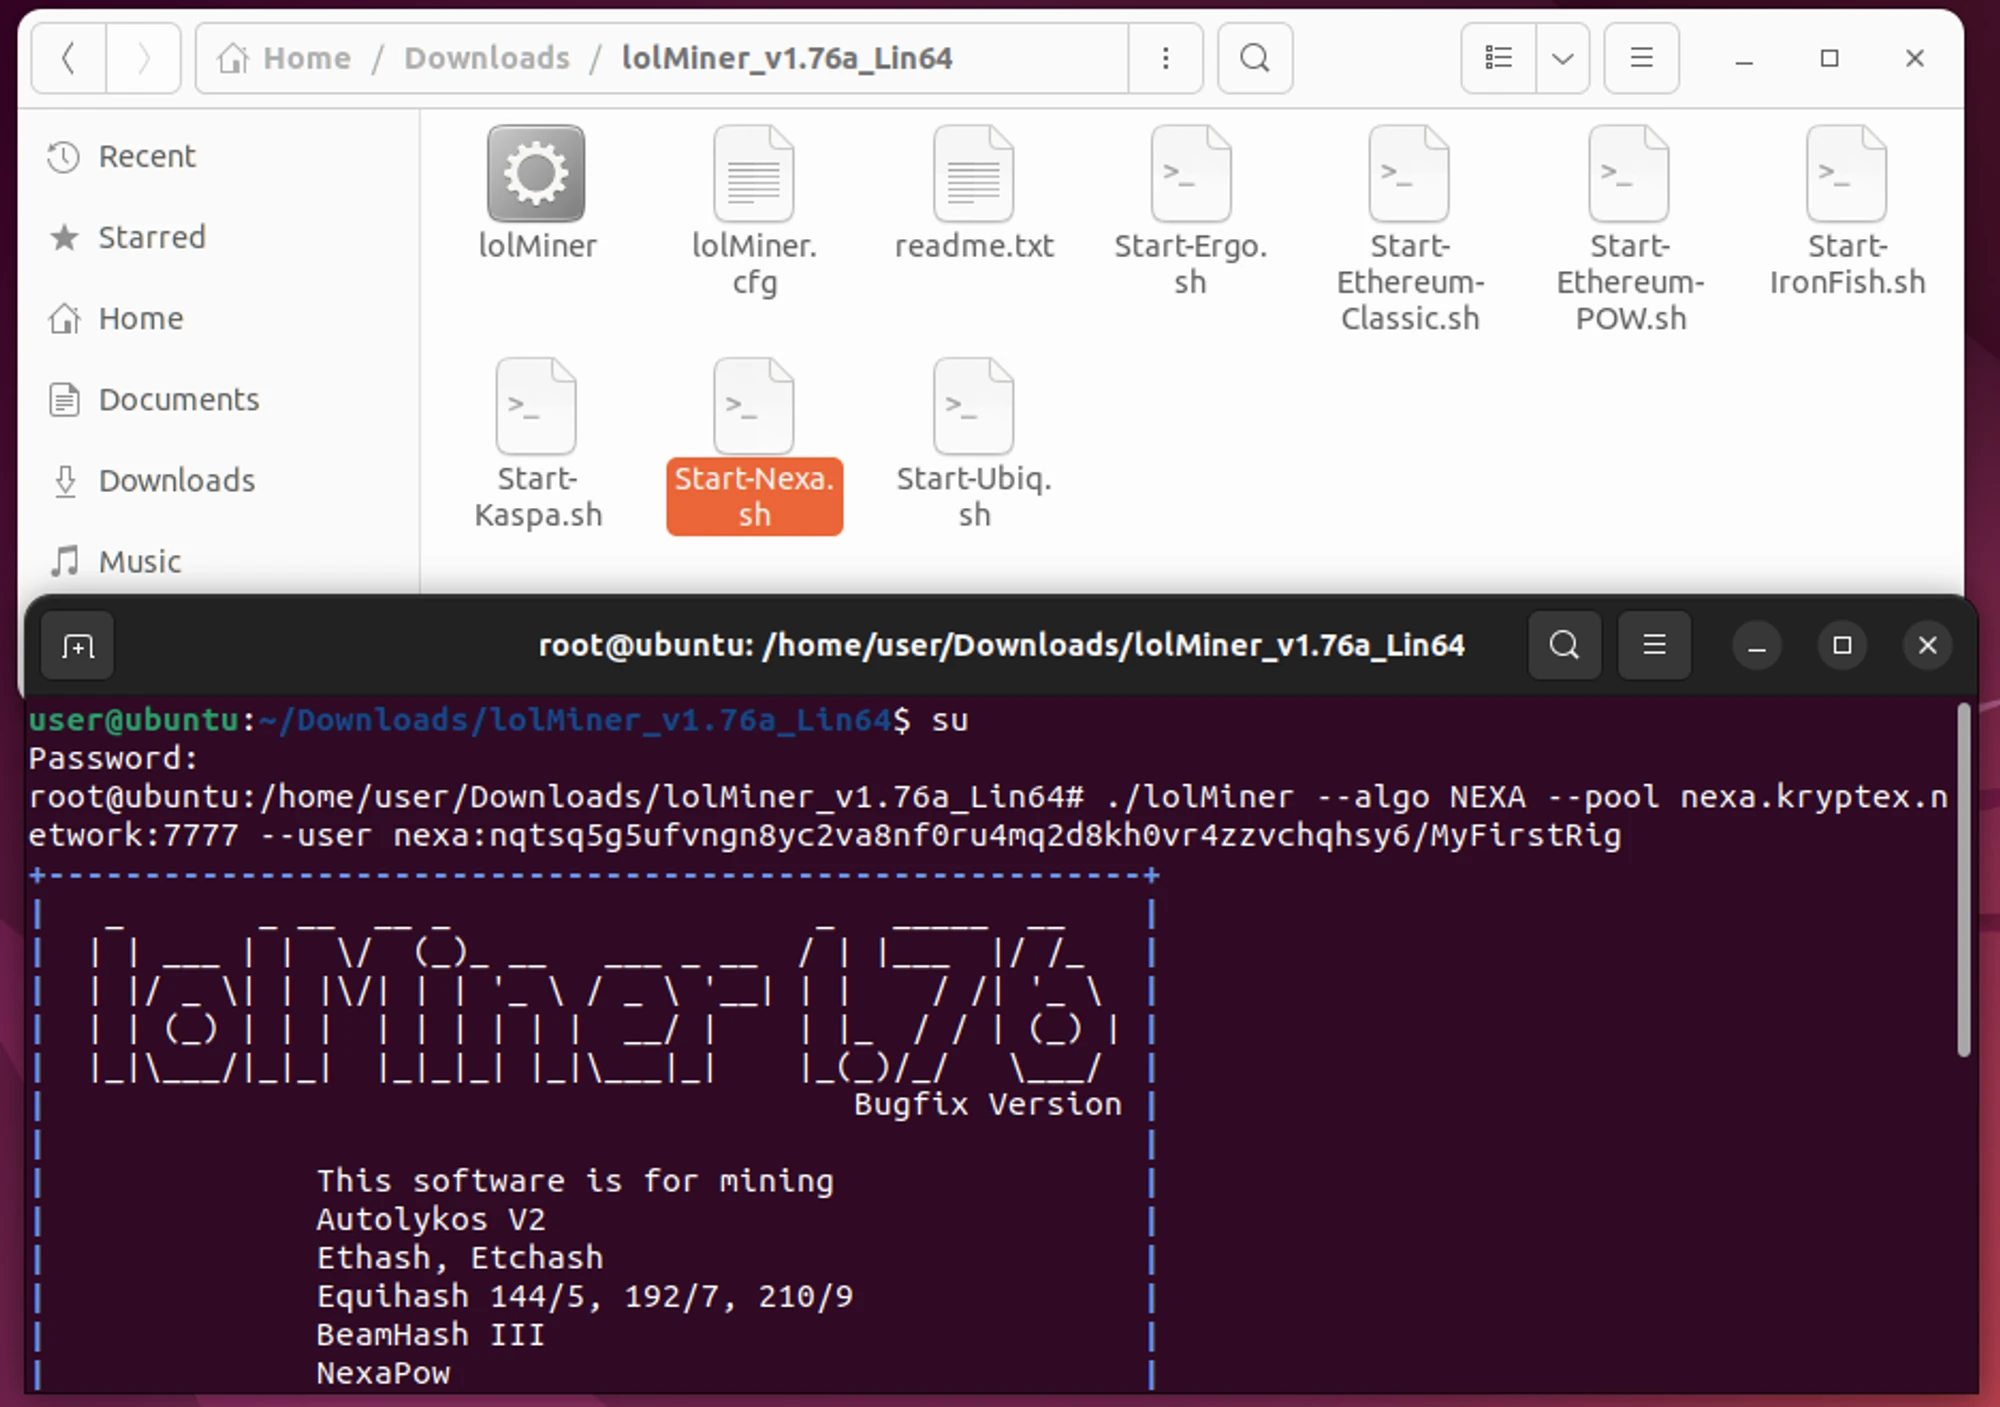The width and height of the screenshot is (2000, 1407).
Task: Select the lolMiner.cfg file icon
Action: pyautogui.click(x=753, y=174)
